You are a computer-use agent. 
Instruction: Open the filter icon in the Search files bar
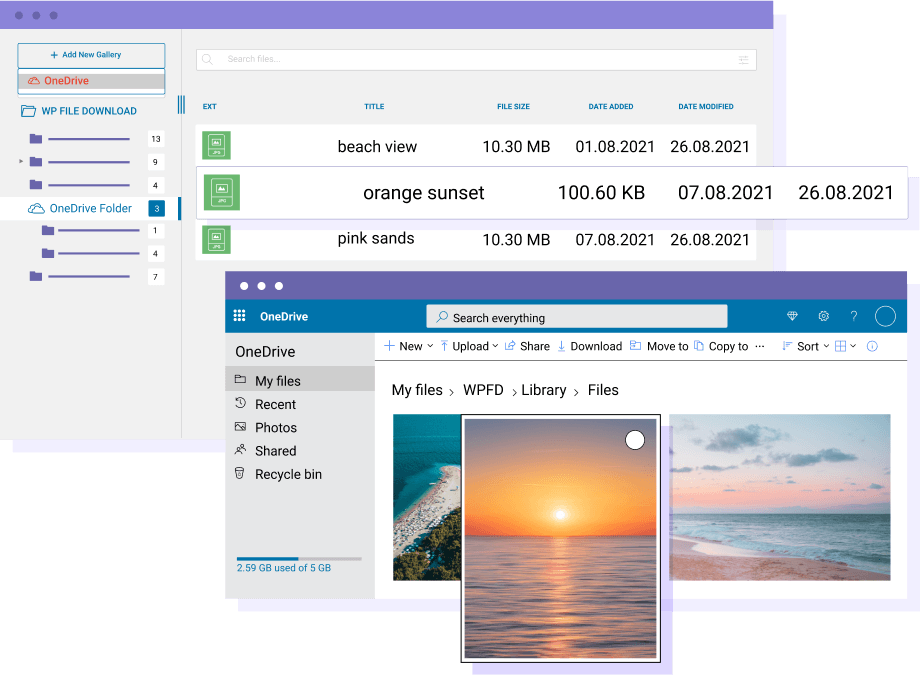[x=743, y=60]
